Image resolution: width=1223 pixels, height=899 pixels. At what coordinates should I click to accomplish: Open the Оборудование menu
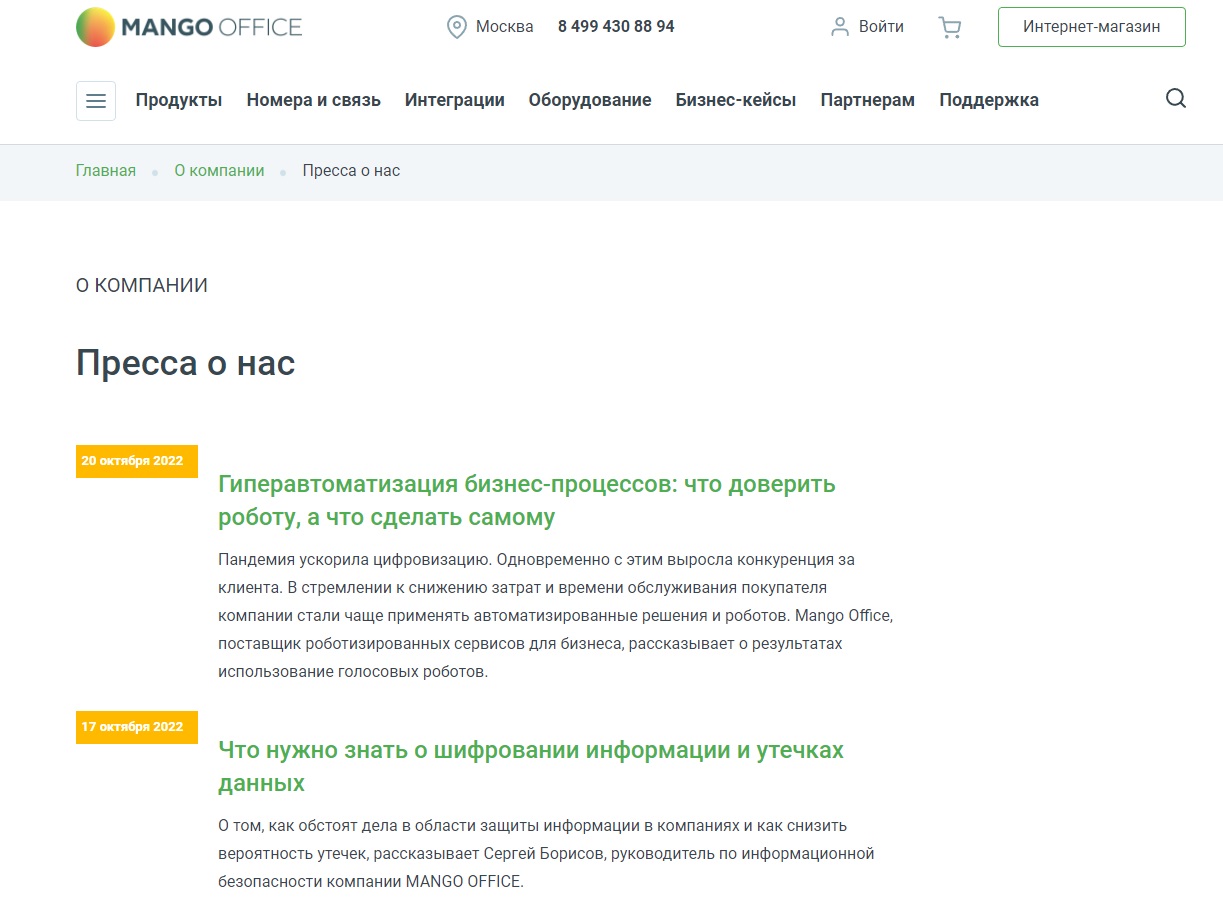(x=590, y=100)
